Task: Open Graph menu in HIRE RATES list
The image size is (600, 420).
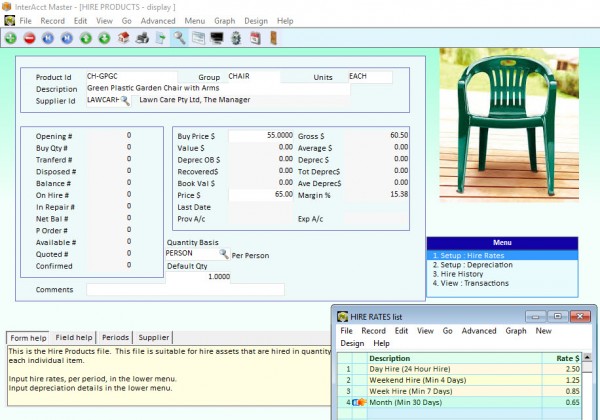Action: click(516, 330)
